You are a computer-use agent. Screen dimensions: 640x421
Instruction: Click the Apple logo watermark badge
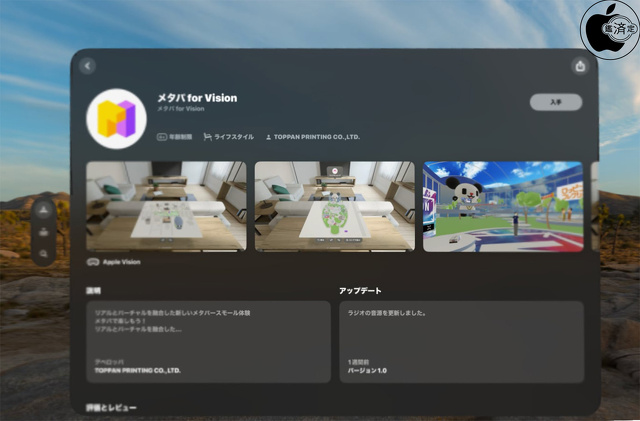611,27
